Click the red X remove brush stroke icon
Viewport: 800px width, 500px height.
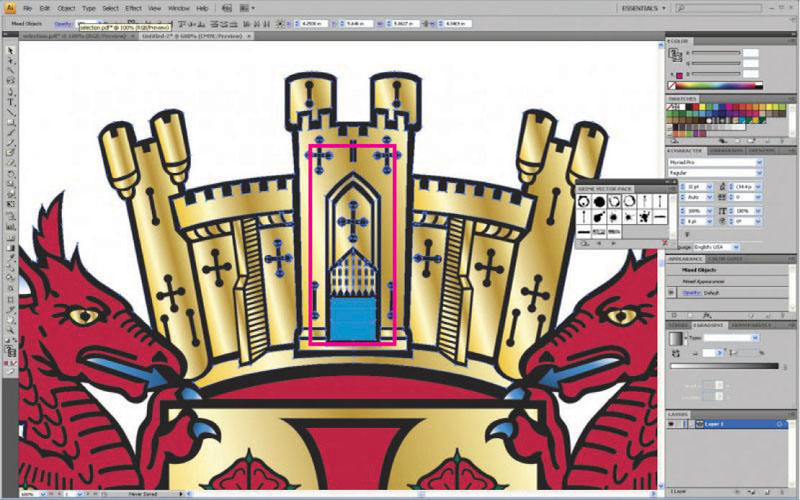tap(665, 244)
